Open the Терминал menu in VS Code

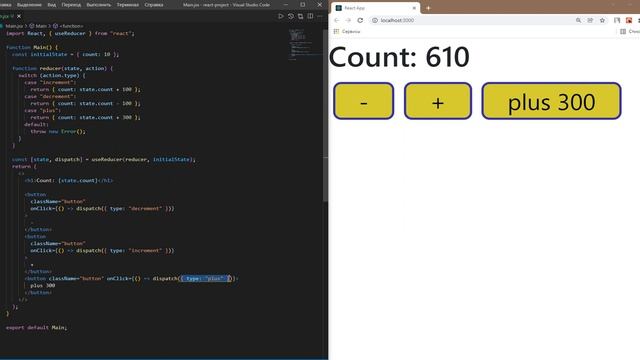(x=128, y=5)
